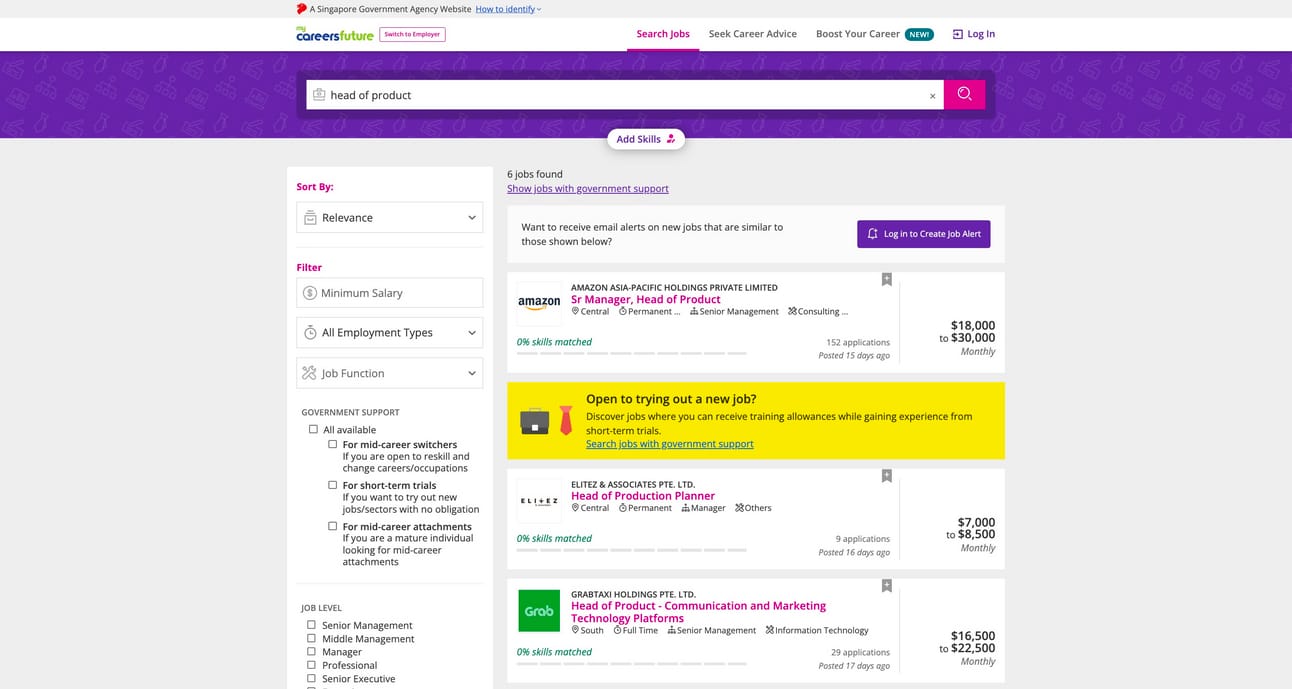Open Grab Head of Product Communication job
The height and width of the screenshot is (689, 1292).
click(x=698, y=612)
